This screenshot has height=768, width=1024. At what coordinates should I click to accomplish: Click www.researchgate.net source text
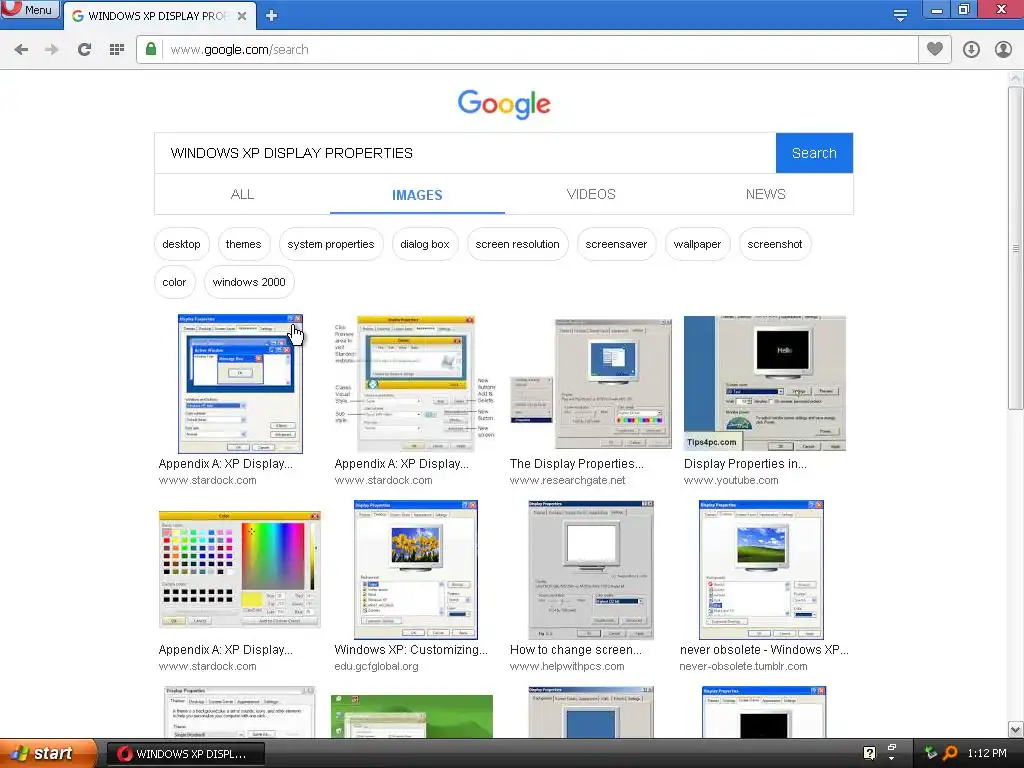[568, 480]
